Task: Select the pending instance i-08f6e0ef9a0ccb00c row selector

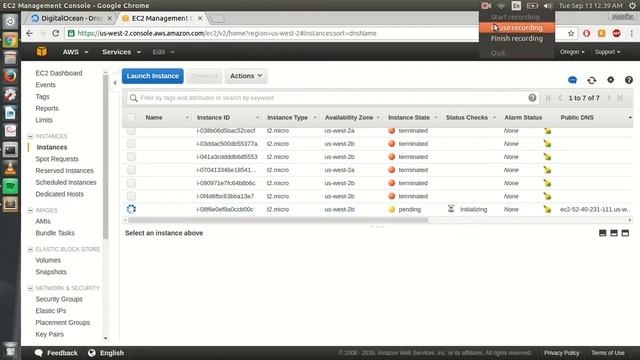Action: pos(131,209)
